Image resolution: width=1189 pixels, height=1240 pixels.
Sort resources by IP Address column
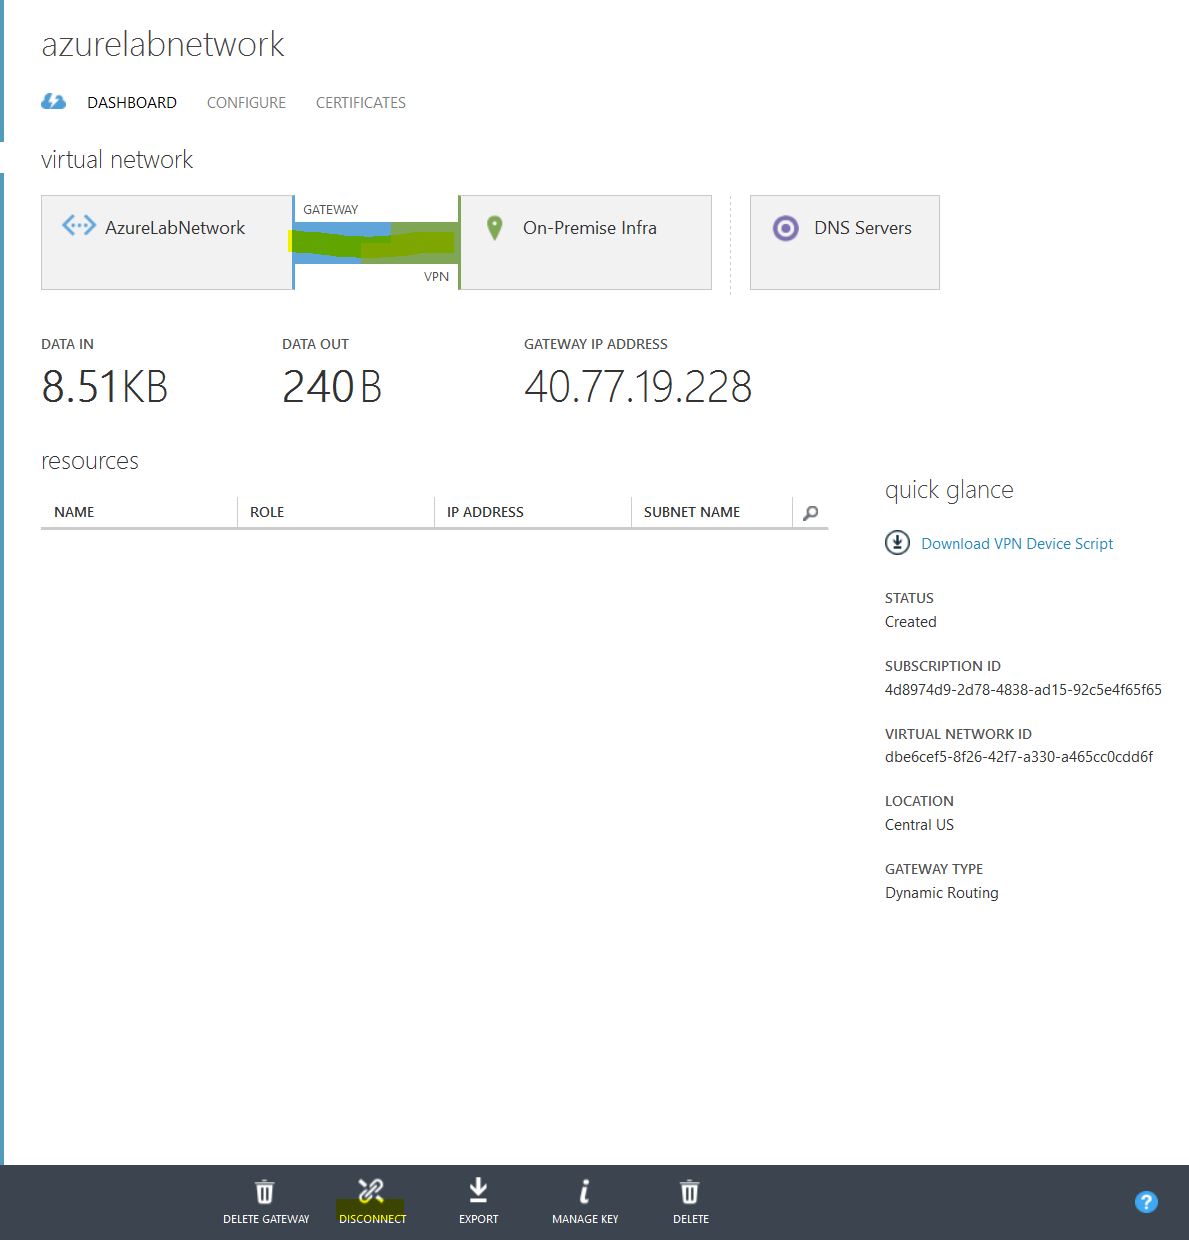click(485, 512)
